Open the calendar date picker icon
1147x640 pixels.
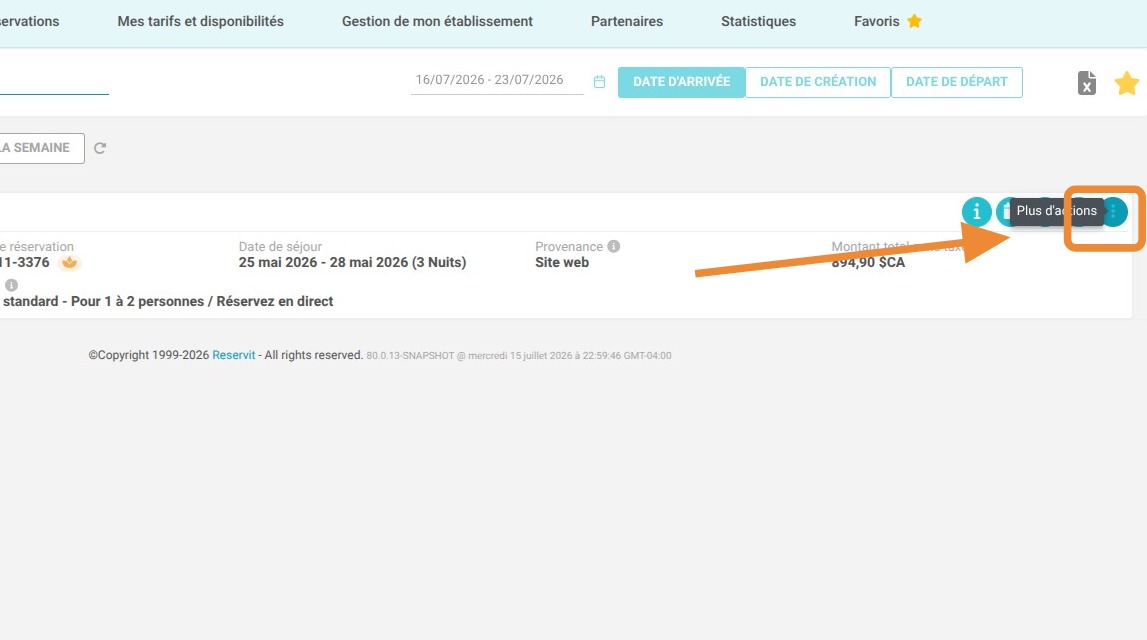tap(599, 82)
